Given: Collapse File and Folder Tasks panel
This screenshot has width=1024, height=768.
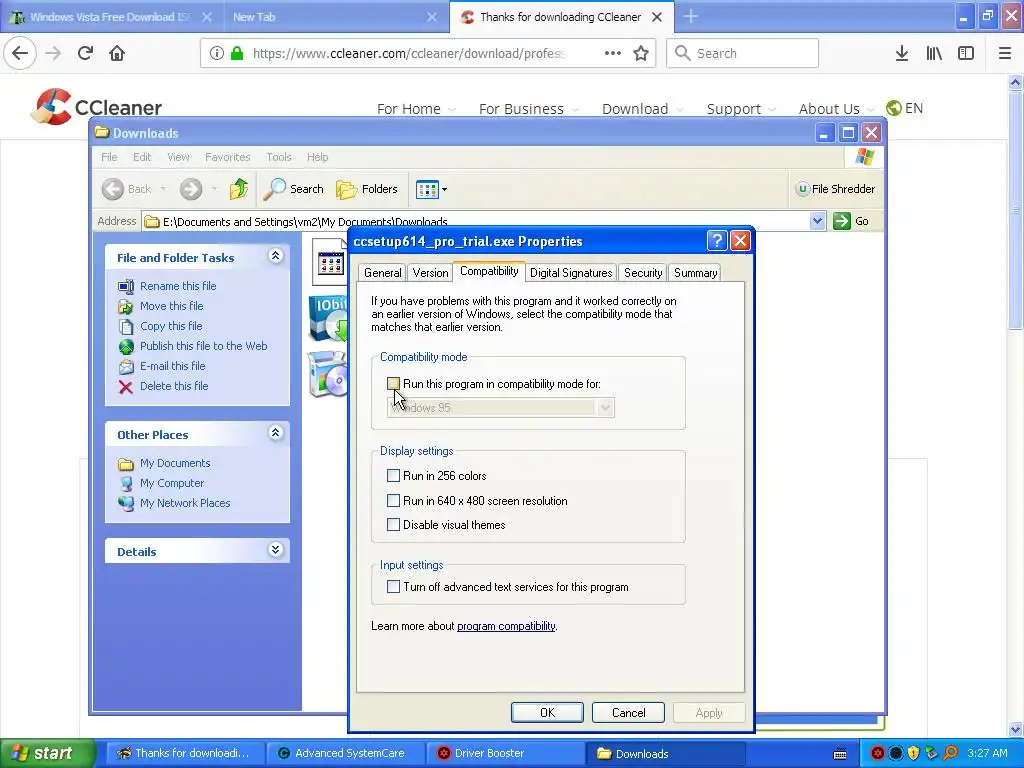Looking at the screenshot, I should point(276,256).
